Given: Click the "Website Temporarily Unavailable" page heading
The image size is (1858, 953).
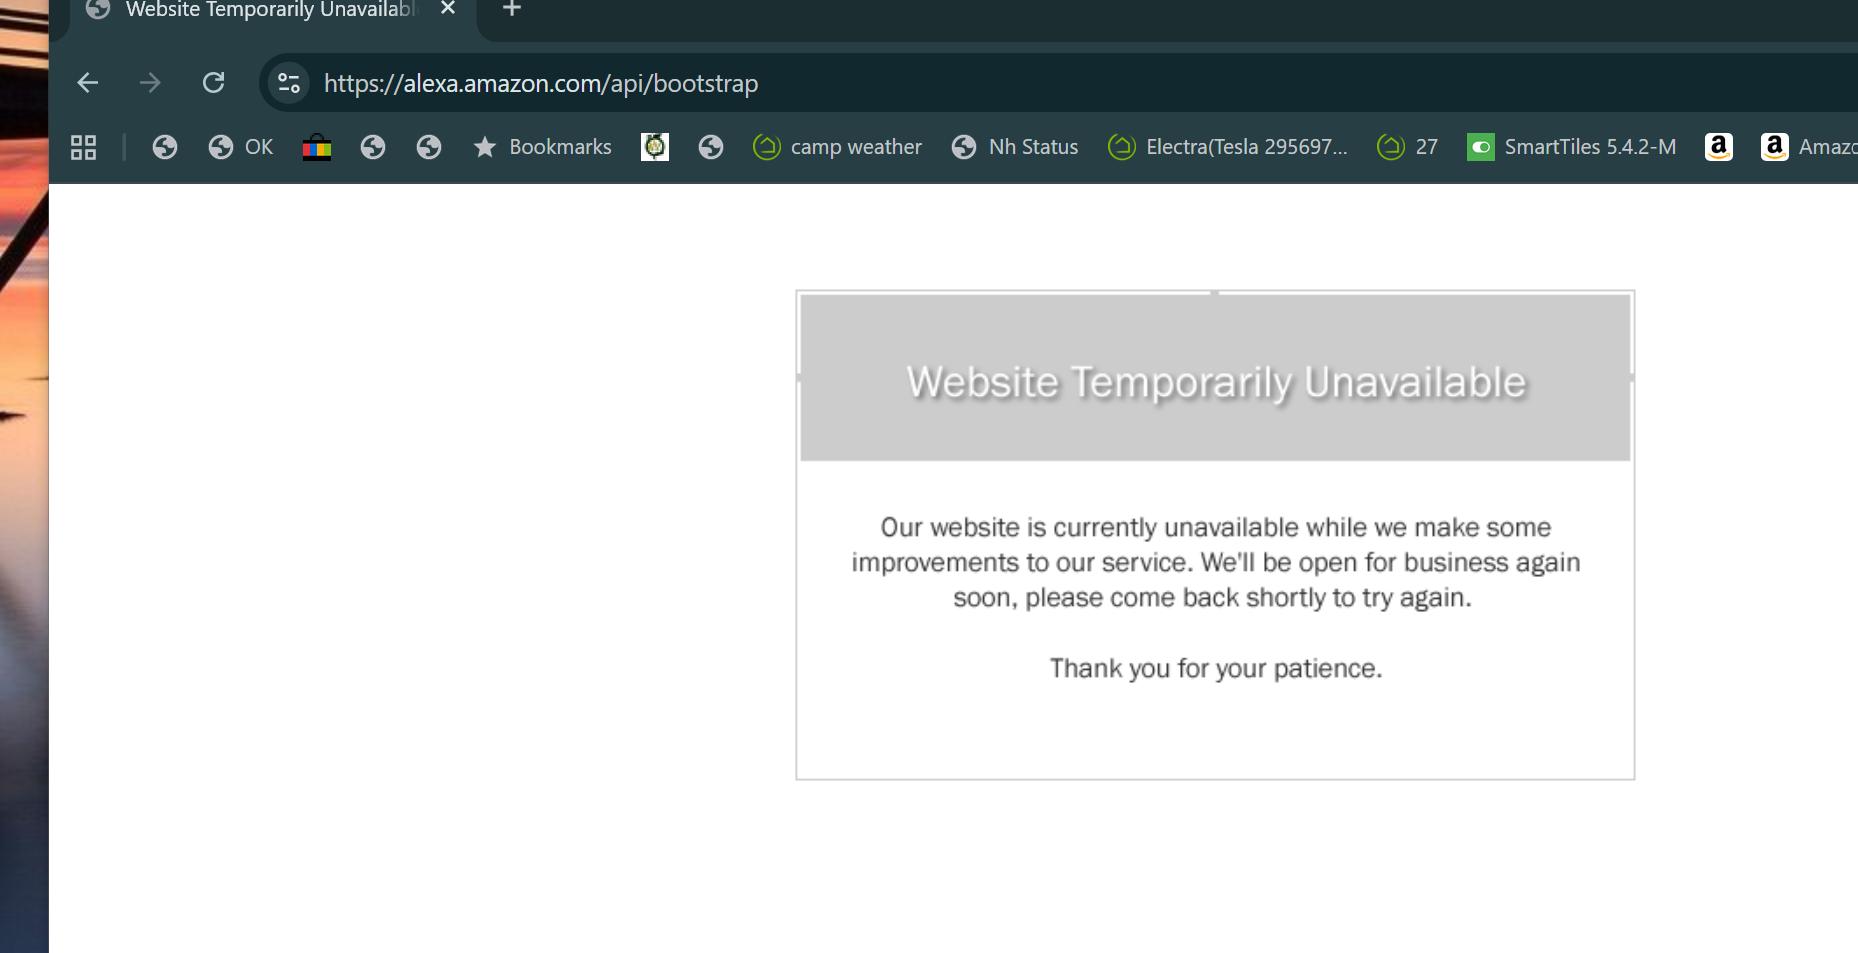Looking at the screenshot, I should [x=1216, y=382].
